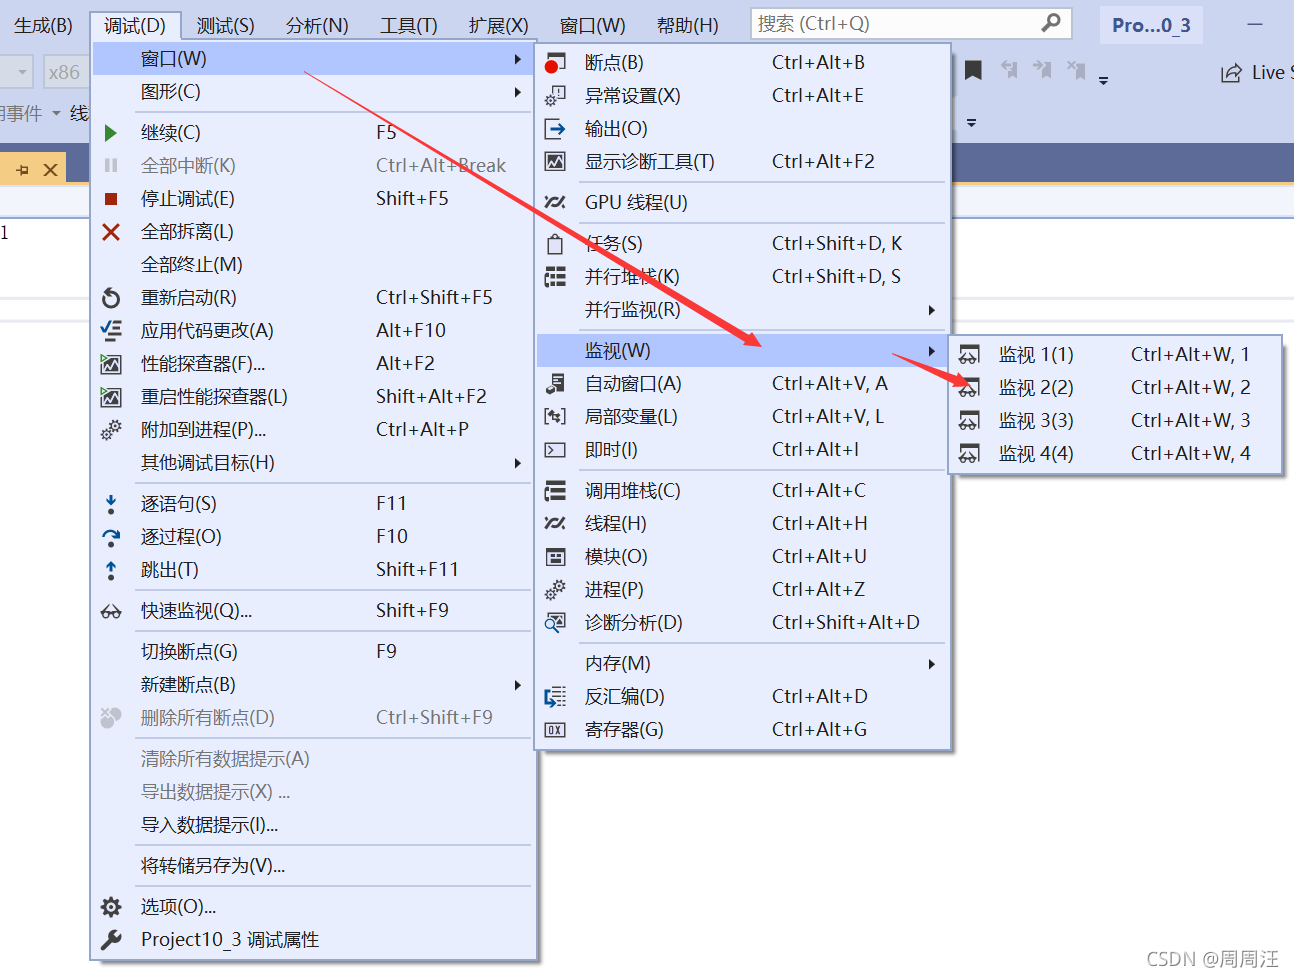The image size is (1294, 977).
Task: Choose 切换断点(G) menu item
Action: [x=313, y=652]
